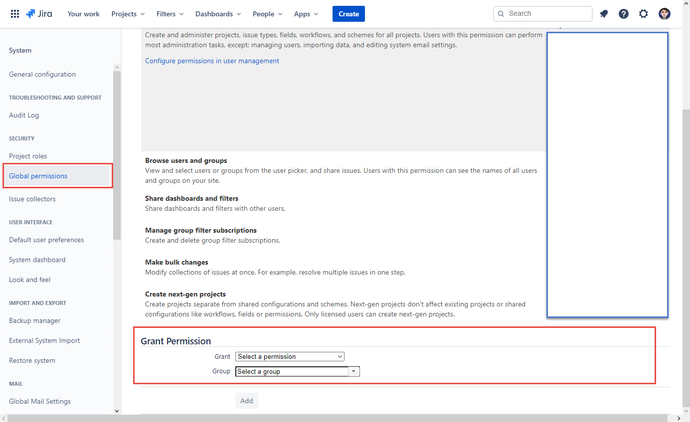
Task: Open the help question mark icon
Action: point(624,14)
